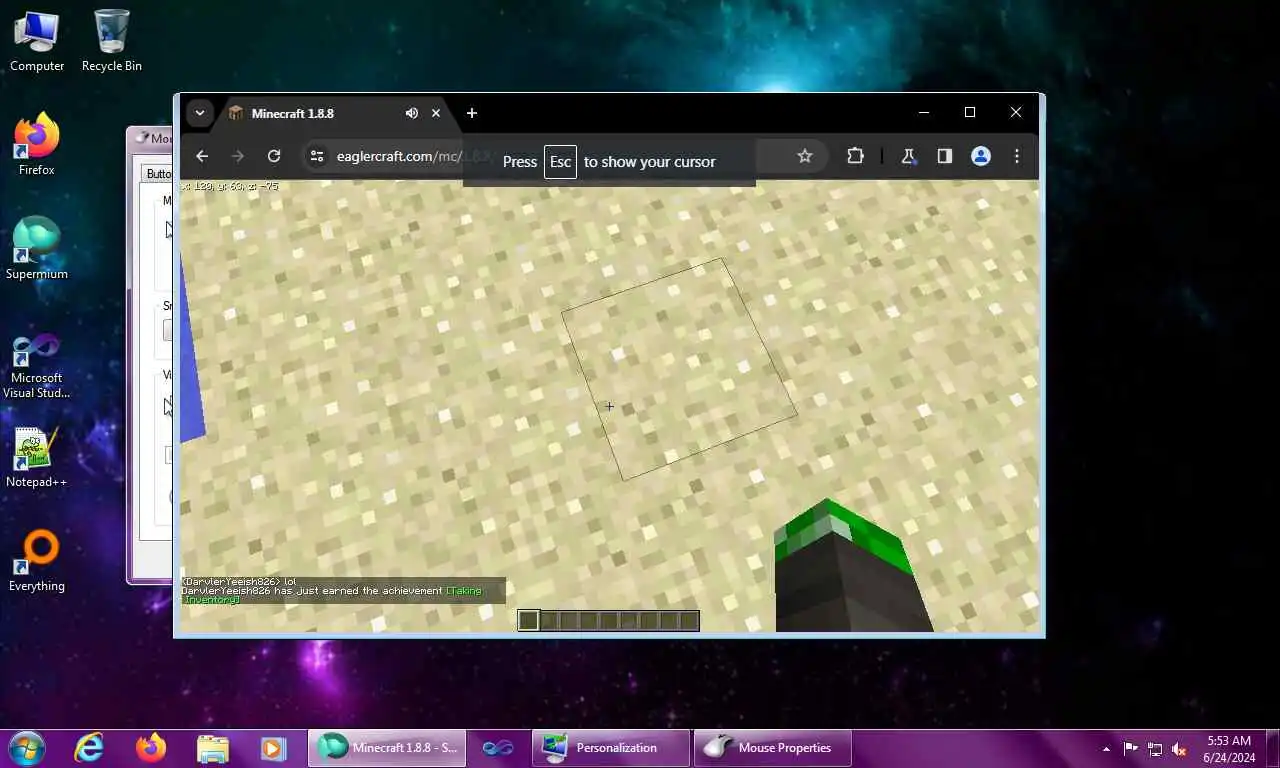Go back in browser history

[202, 156]
